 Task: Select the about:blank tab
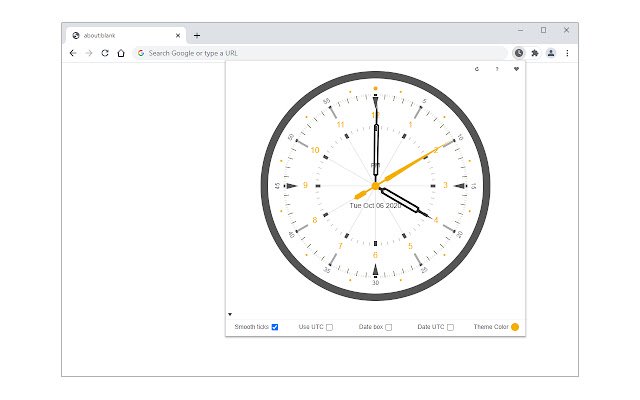click(126, 36)
